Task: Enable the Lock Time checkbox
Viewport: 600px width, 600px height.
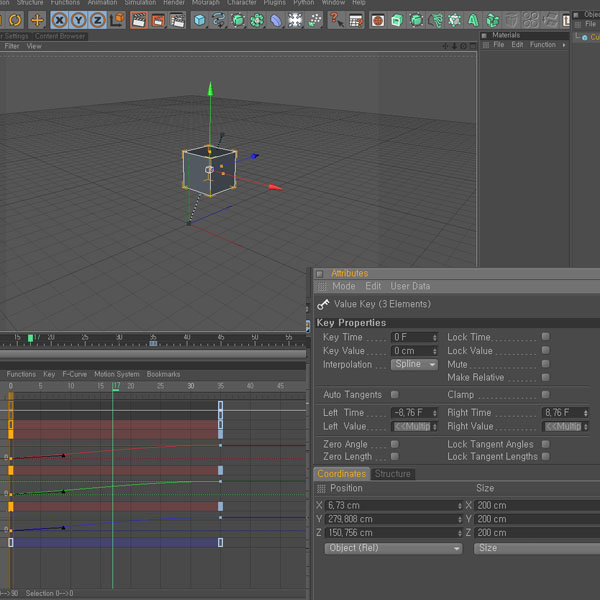Action: [545, 337]
